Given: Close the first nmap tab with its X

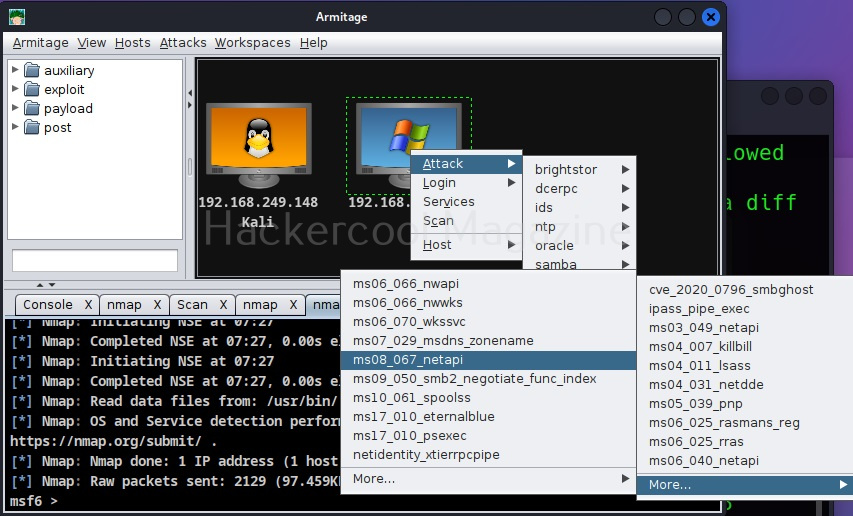Looking at the screenshot, I should pyautogui.click(x=157, y=304).
